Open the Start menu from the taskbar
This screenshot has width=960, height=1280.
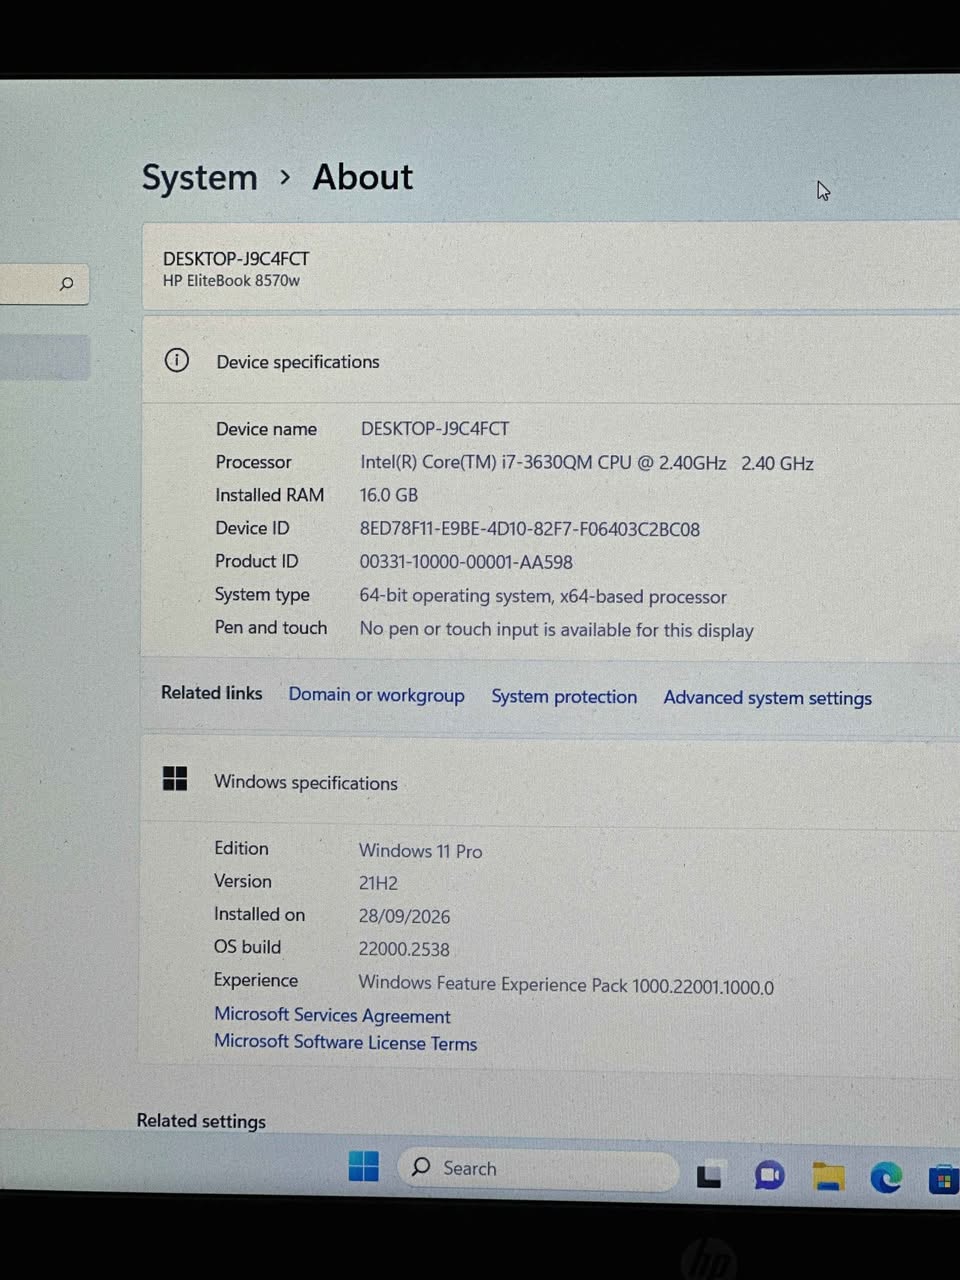tap(364, 1166)
